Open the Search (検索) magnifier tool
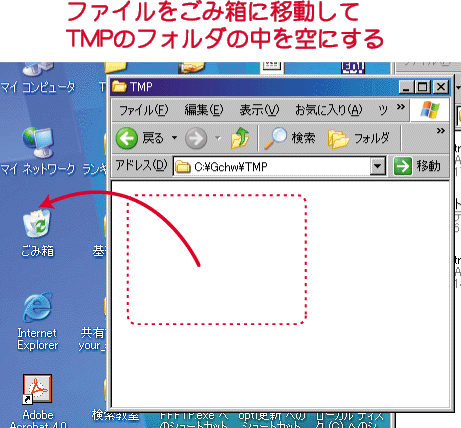The image size is (461, 428). 289,138
